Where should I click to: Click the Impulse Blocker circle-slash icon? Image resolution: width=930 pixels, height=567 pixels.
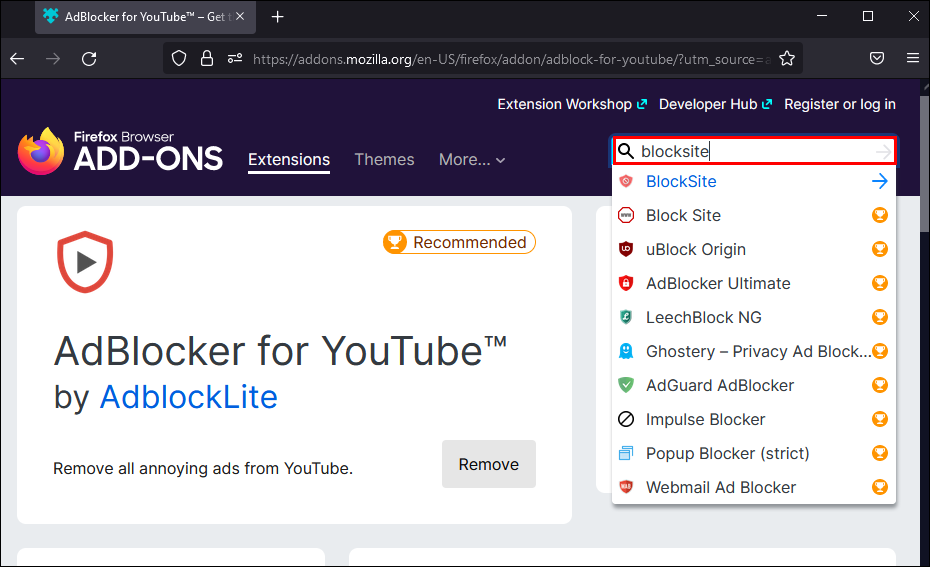[x=626, y=419]
